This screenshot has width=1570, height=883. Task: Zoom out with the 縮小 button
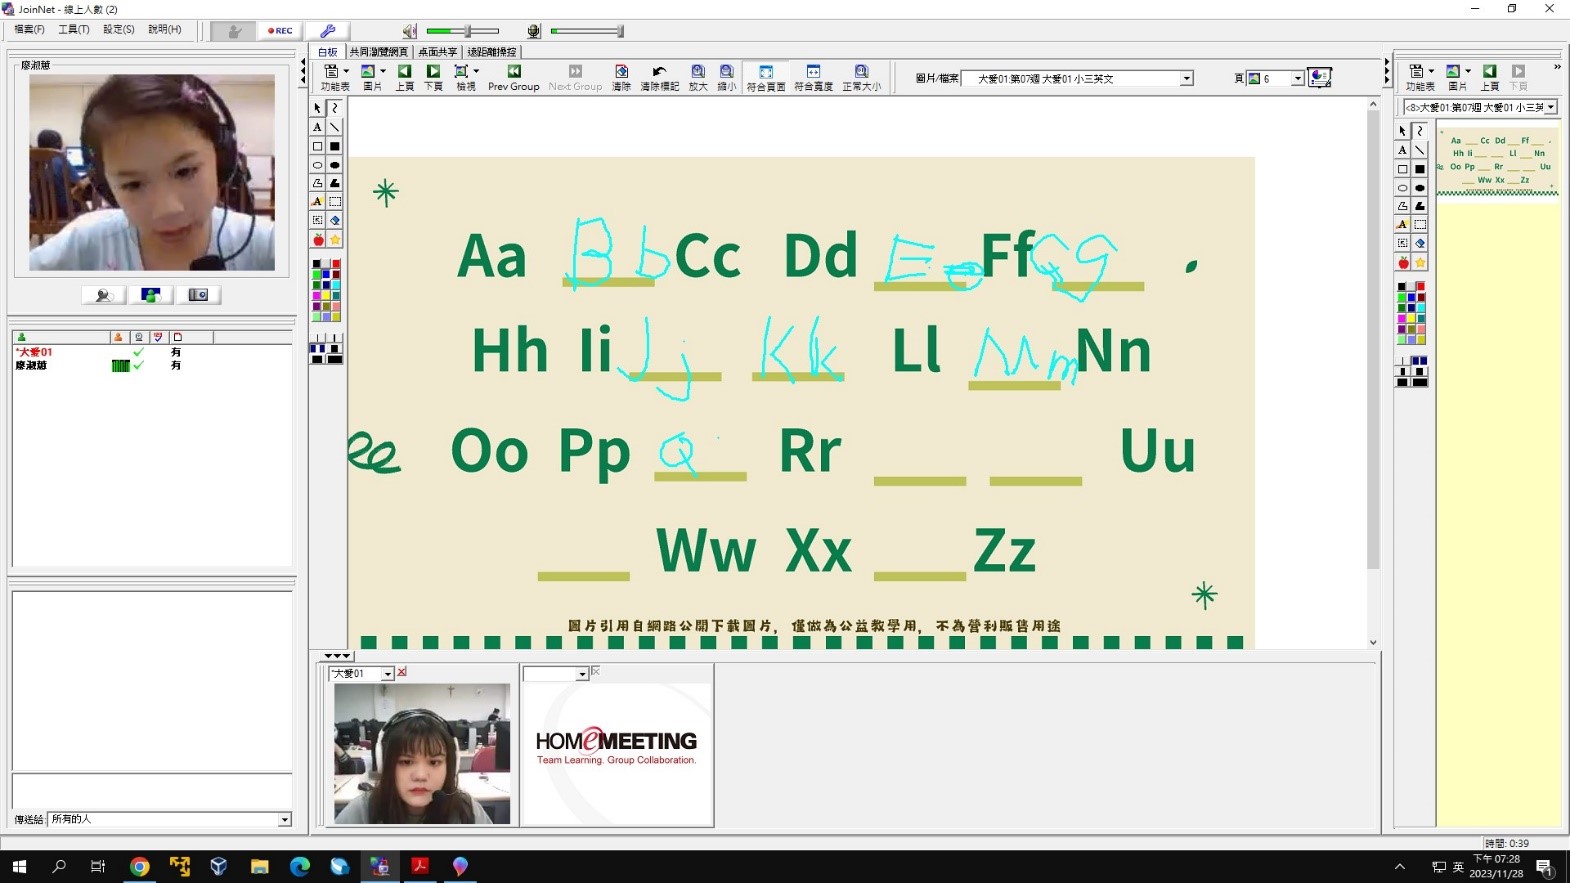[727, 77]
